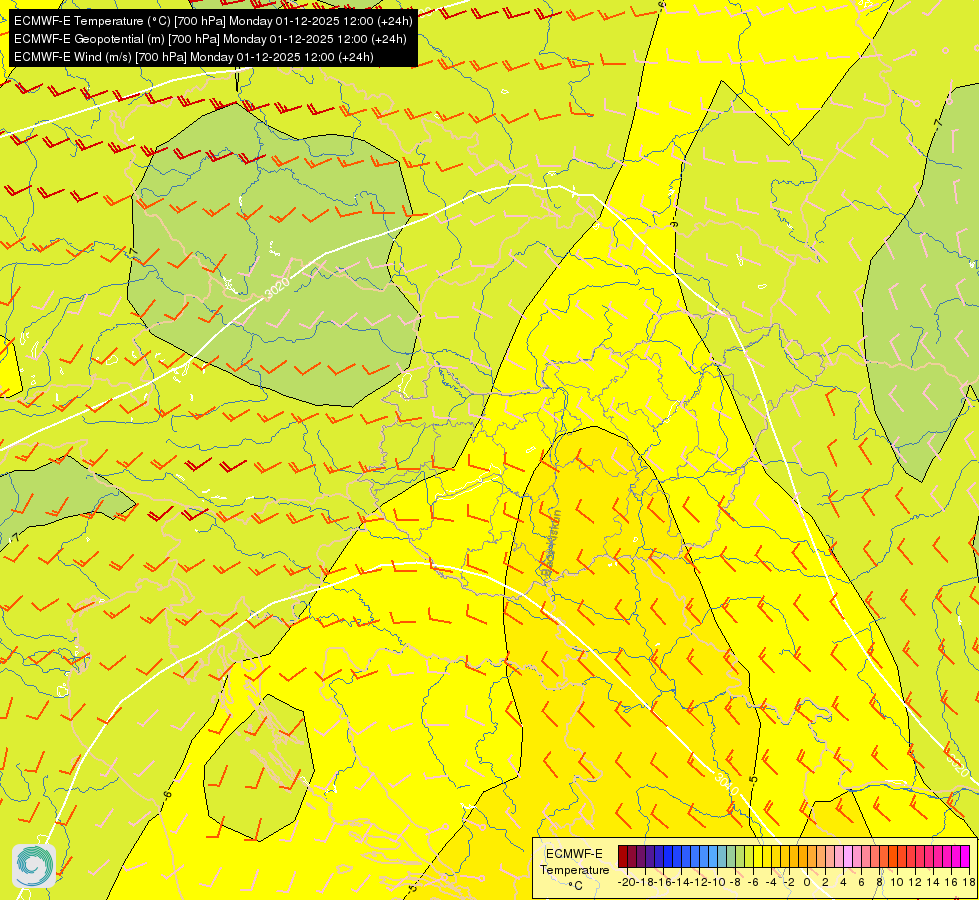Select the ECMWF-E Geopotential (m) 700 hPa title line

click(x=210, y=39)
